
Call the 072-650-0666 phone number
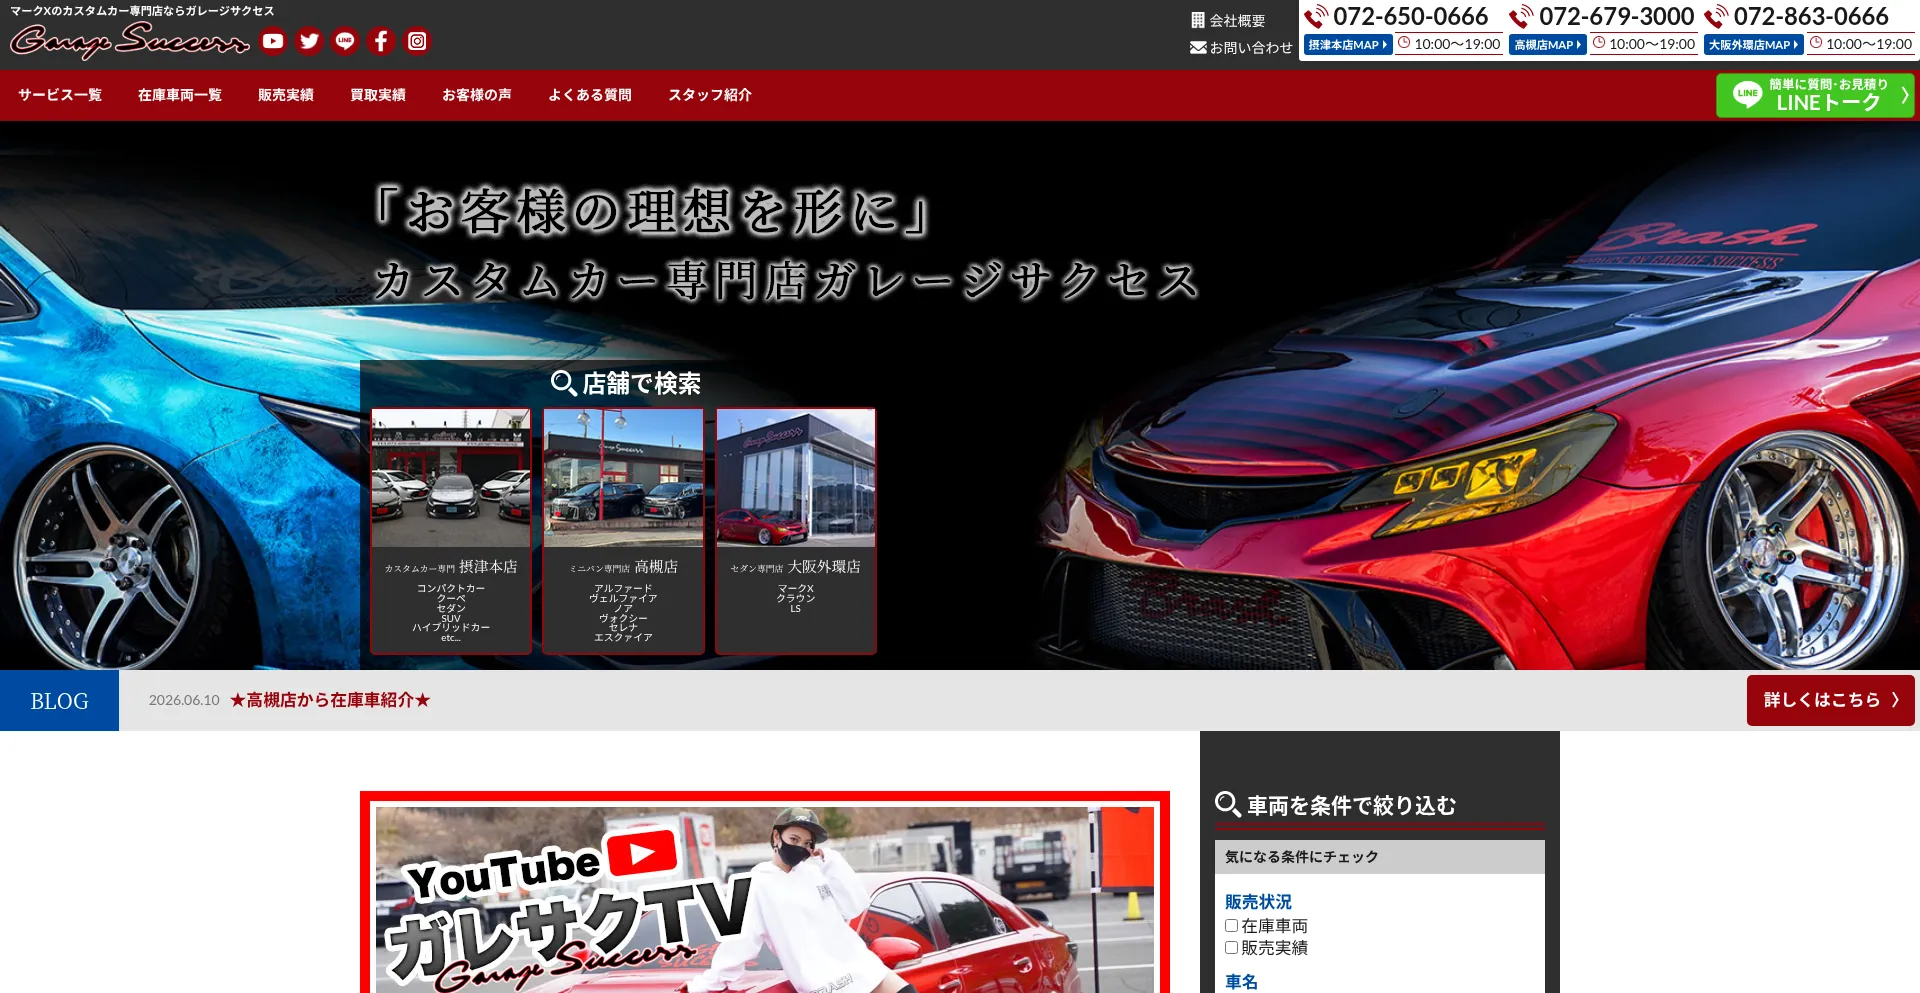pyautogui.click(x=1411, y=17)
